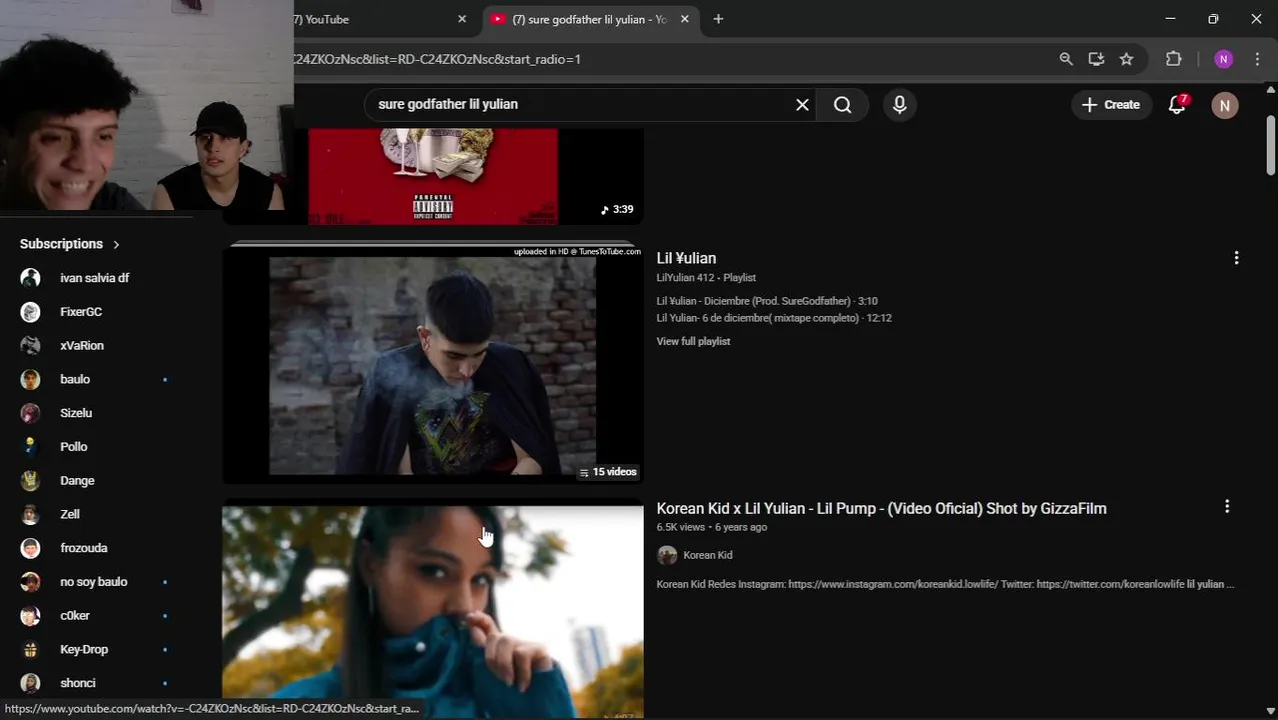
Task: Click frozouda channel avatar icon
Action: coord(31,548)
